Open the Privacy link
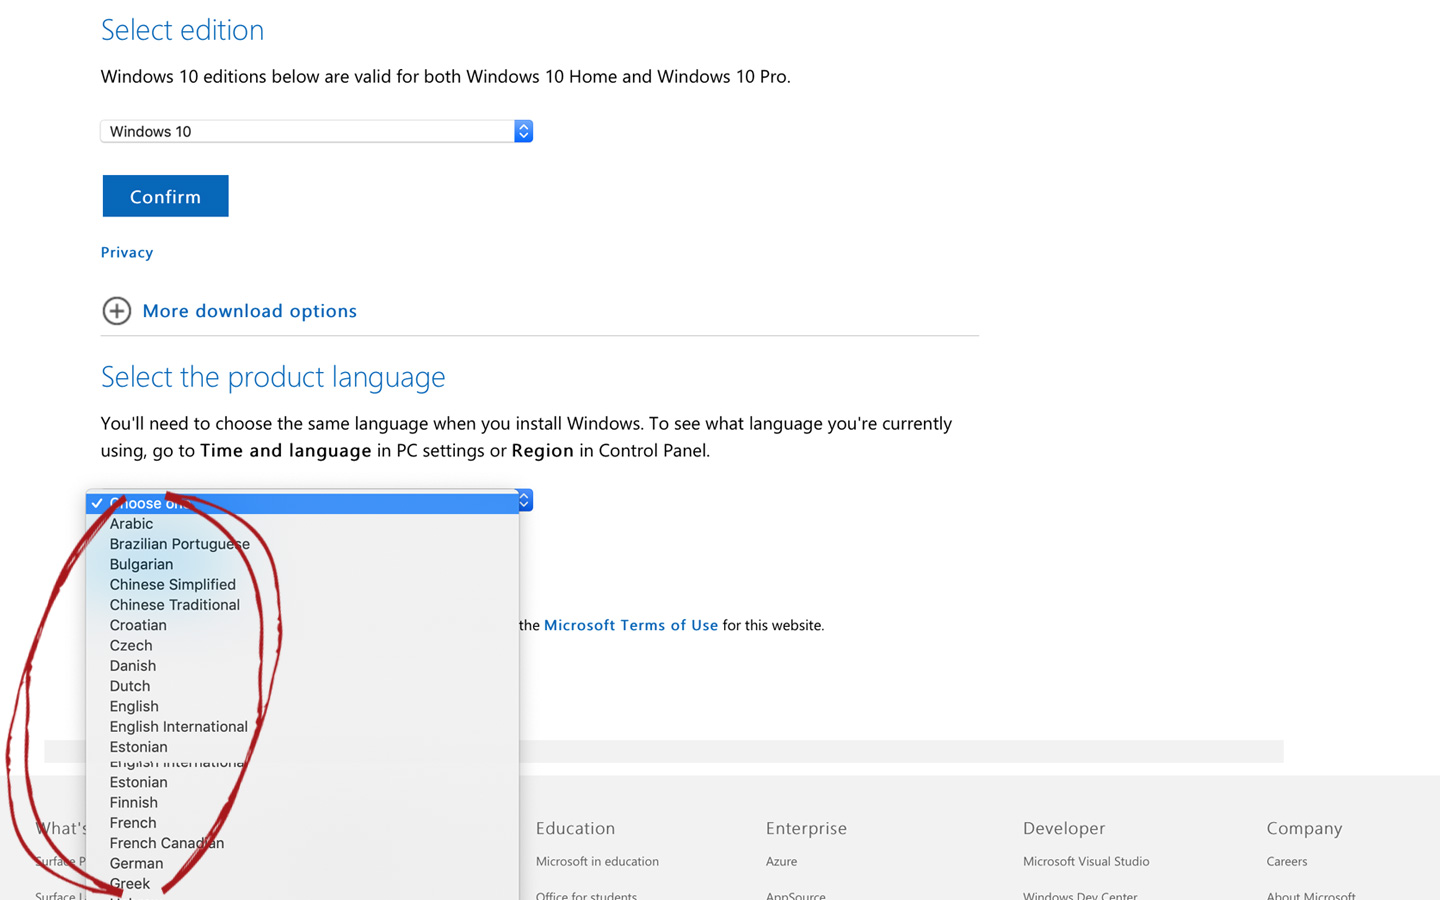1440x900 pixels. pos(127,252)
